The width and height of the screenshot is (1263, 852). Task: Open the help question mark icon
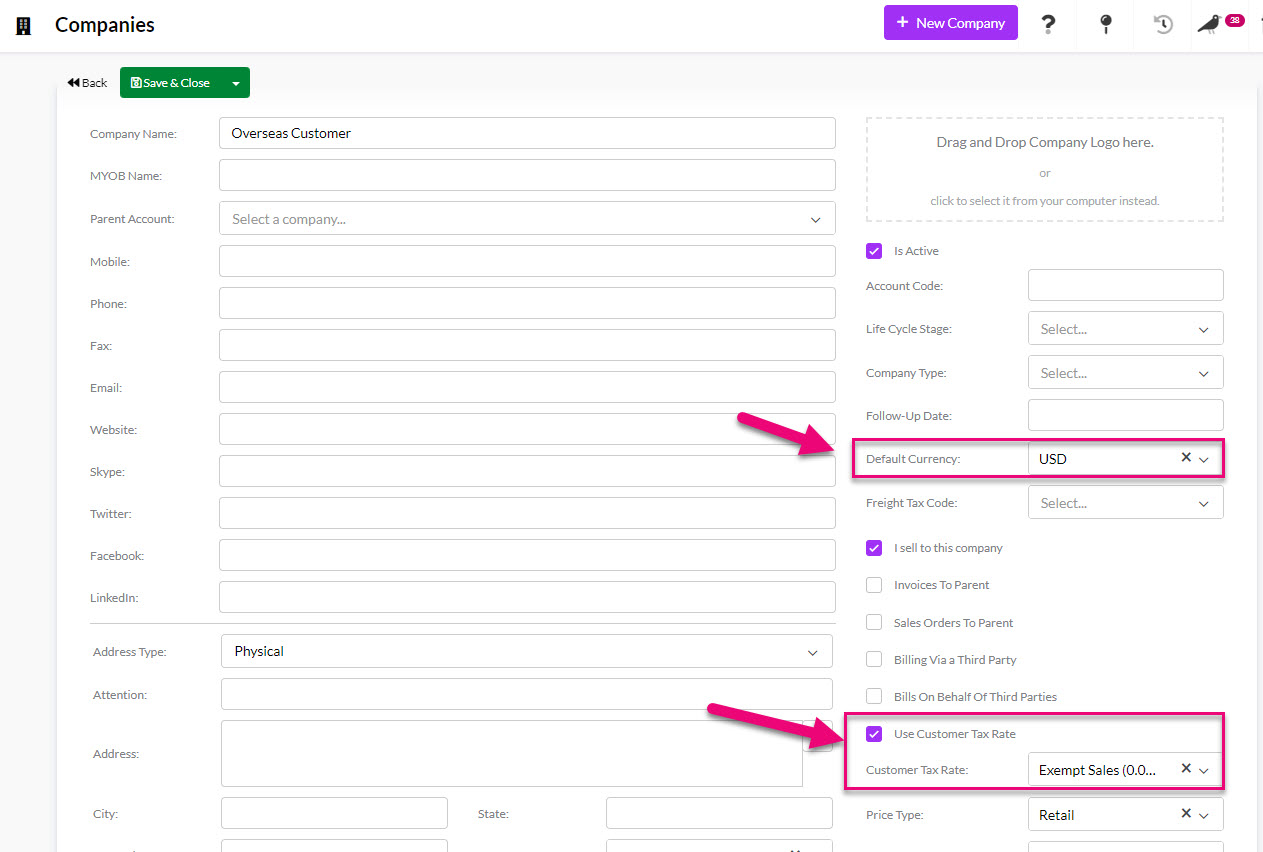(x=1048, y=24)
